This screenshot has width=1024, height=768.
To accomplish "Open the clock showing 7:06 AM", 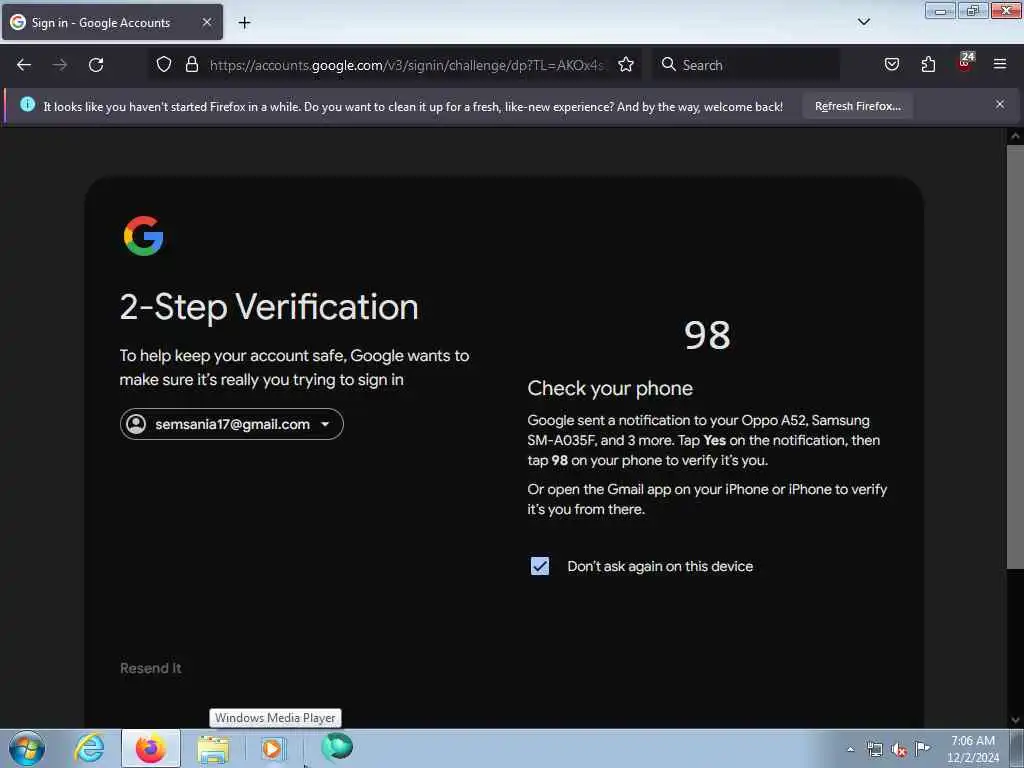I will pos(972,749).
